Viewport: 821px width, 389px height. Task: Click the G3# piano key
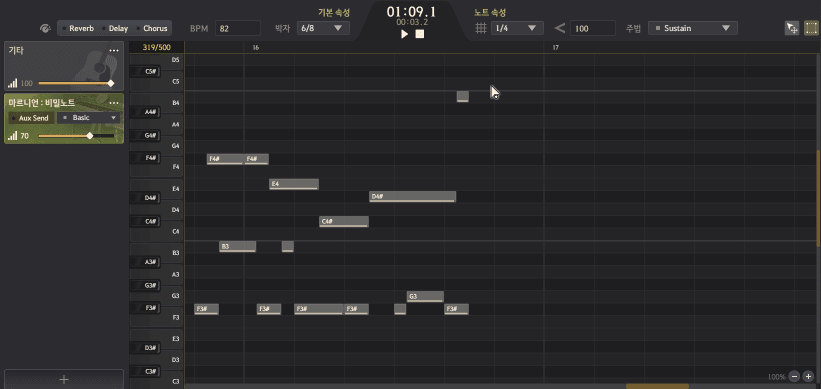point(145,285)
